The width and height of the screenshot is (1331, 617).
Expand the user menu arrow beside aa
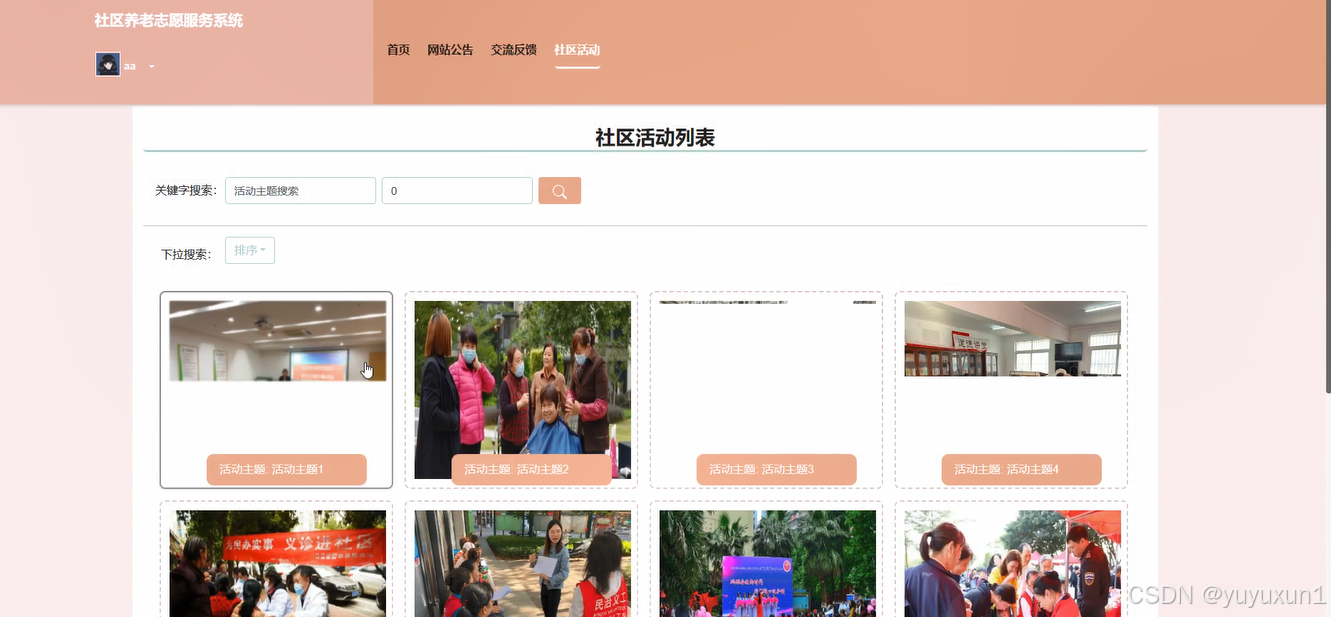[152, 67]
